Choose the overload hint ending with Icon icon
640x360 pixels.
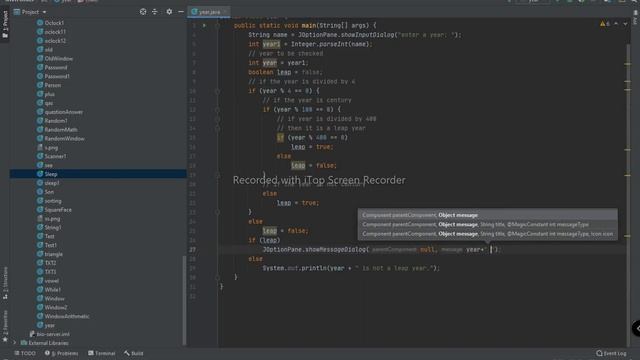coord(487,234)
